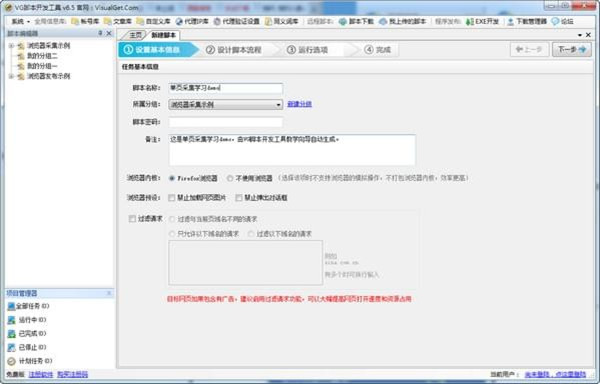Expand the 浏览器采集示例 tree node
This screenshot has height=384, width=600.
(11, 46)
